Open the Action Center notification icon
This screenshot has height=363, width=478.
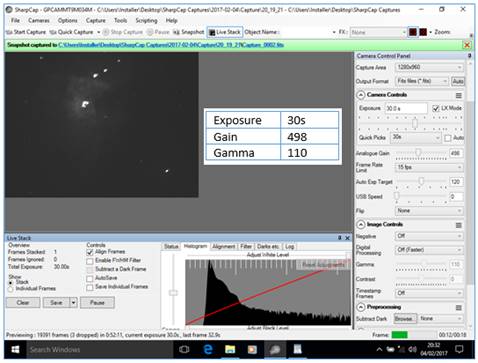coord(459,349)
